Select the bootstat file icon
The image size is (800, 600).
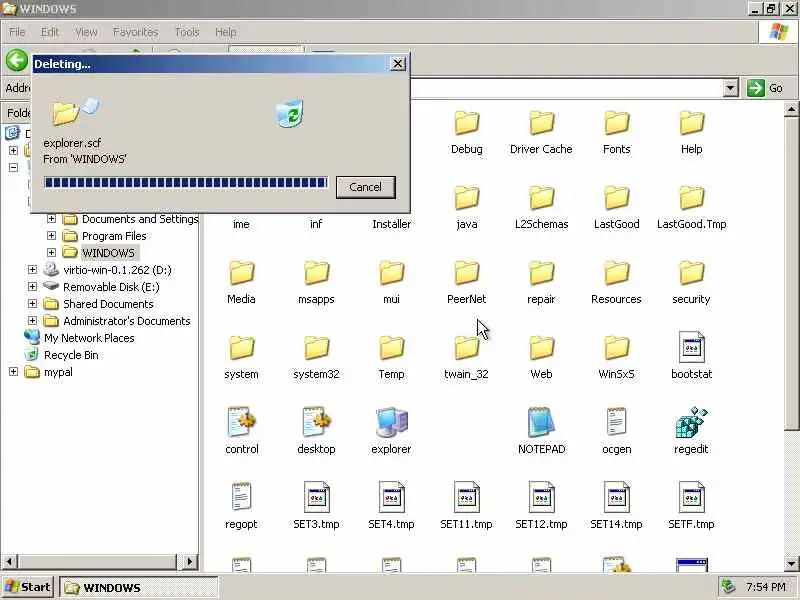691,347
